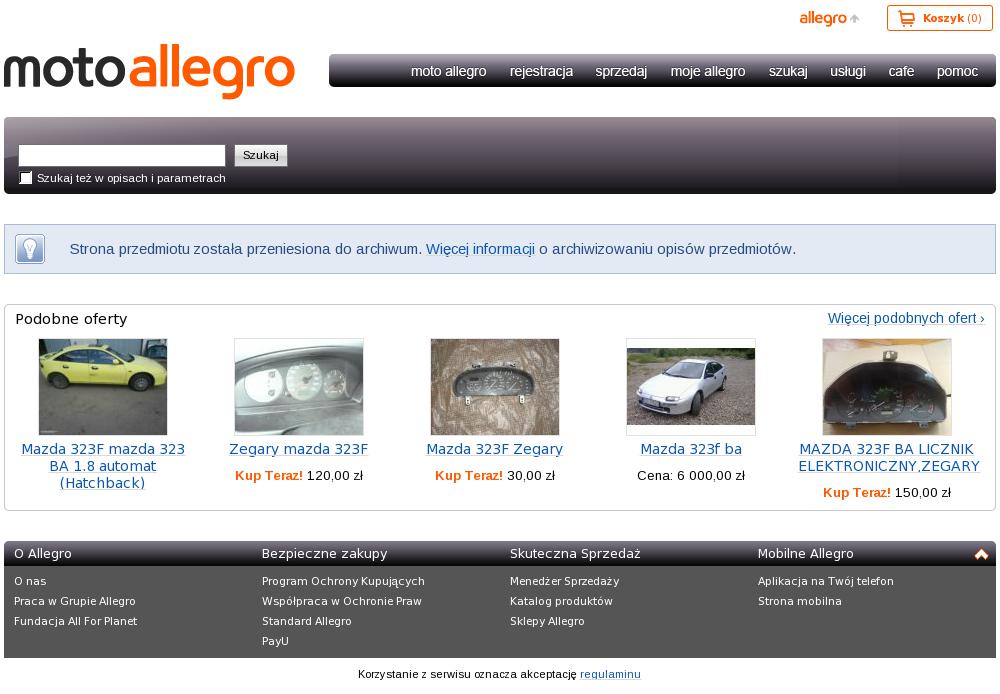Open the moje allegro menu item
The height and width of the screenshot is (694, 1000).
(x=708, y=71)
